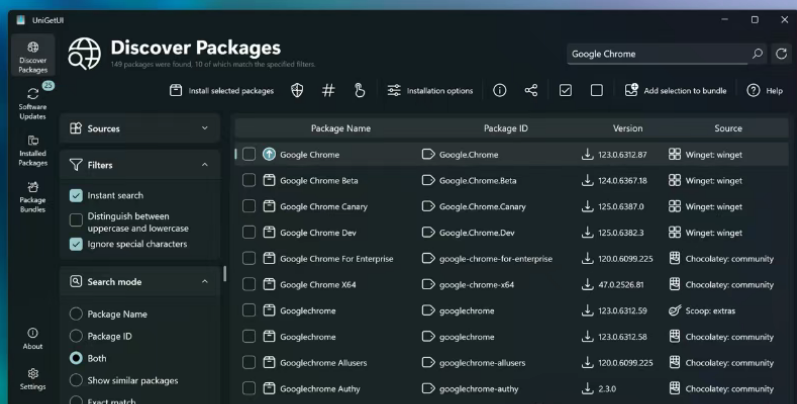Viewport: 797px width, 404px height.
Task: Install as administrator shield icon
Action: (x=297, y=90)
